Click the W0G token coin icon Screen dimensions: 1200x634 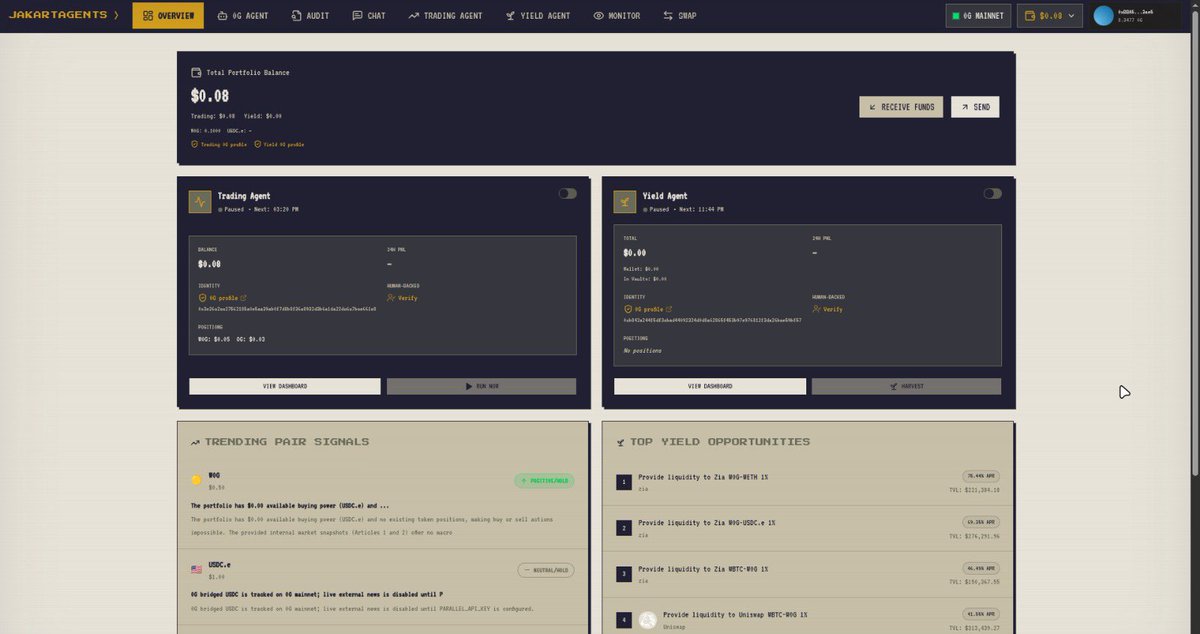[x=196, y=480]
